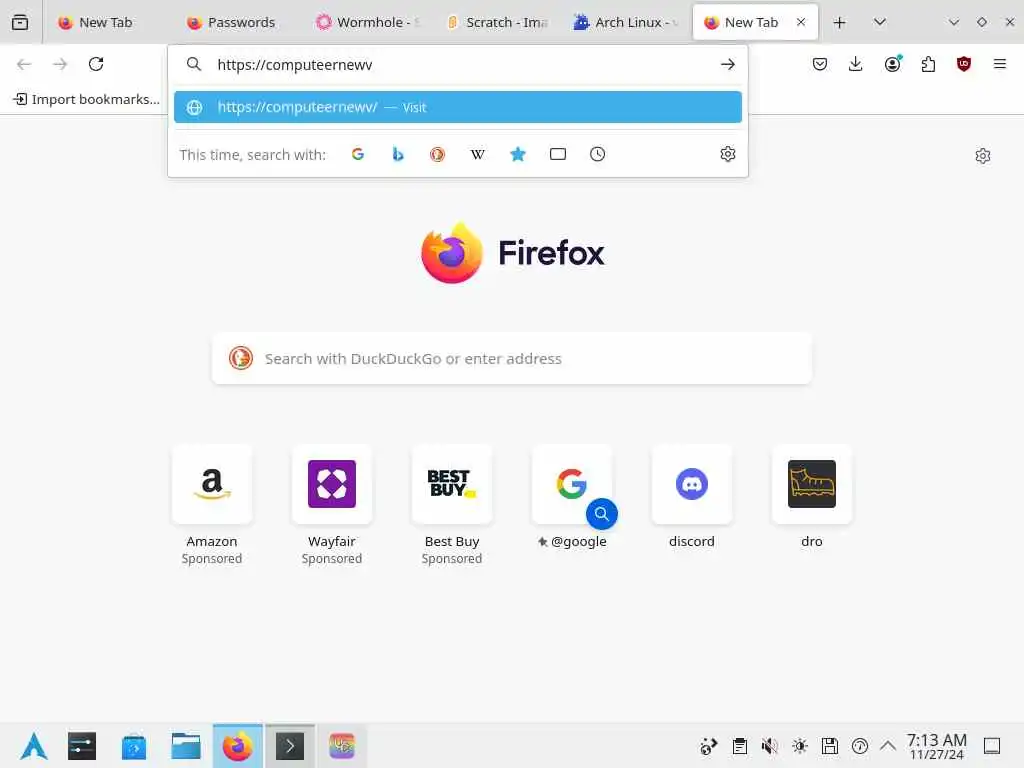
Task: Open the Discover software center
Action: [134, 746]
